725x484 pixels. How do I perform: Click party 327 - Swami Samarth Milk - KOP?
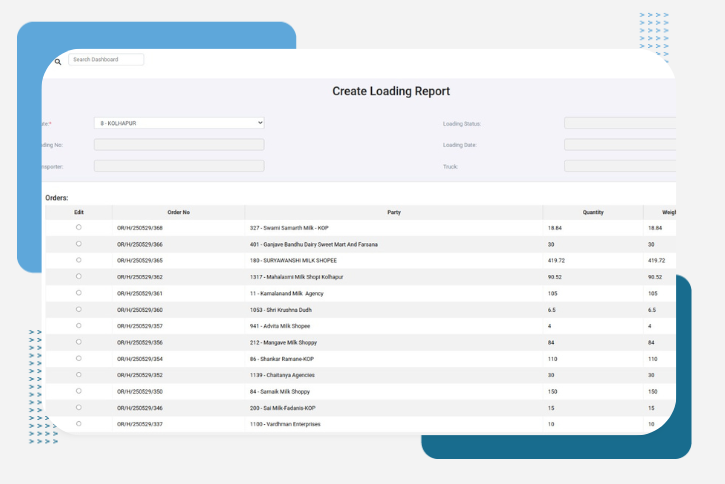pos(289,228)
